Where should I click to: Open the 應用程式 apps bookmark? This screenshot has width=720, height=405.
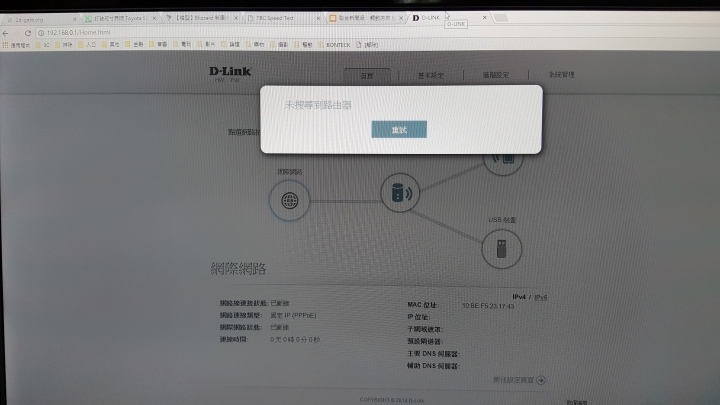point(17,45)
